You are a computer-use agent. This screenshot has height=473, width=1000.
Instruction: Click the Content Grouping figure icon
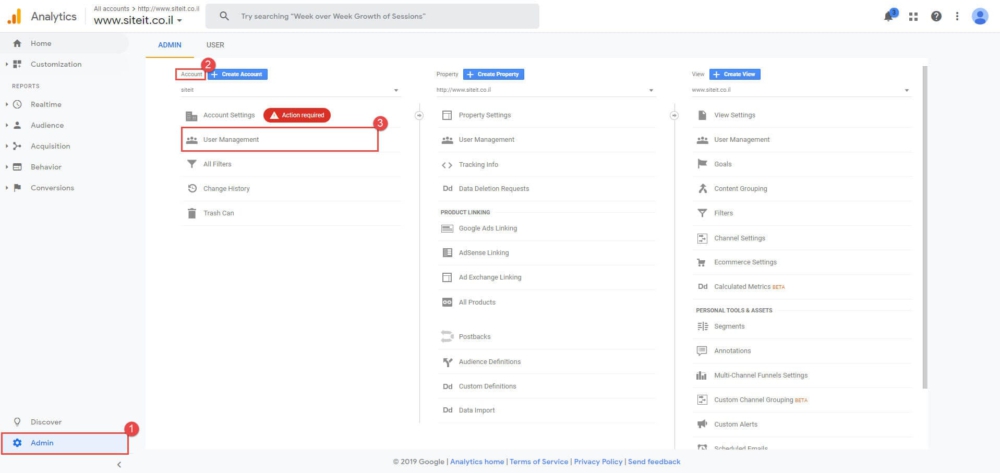(702, 189)
